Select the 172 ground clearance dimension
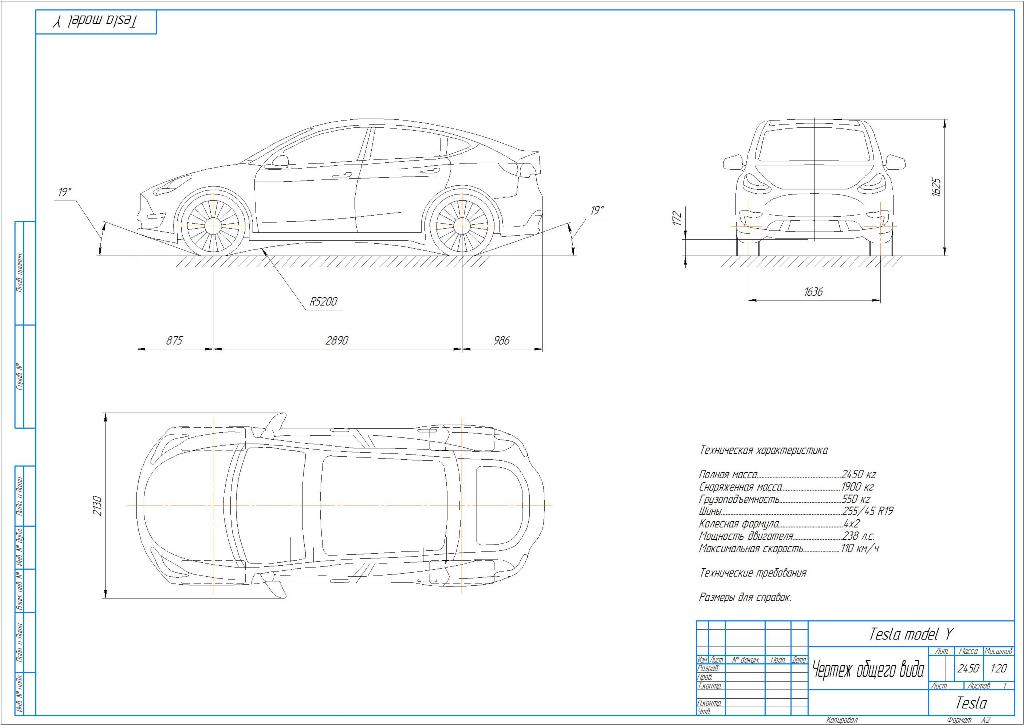Image resolution: width=1024 pixels, height=725 pixels. tap(677, 218)
